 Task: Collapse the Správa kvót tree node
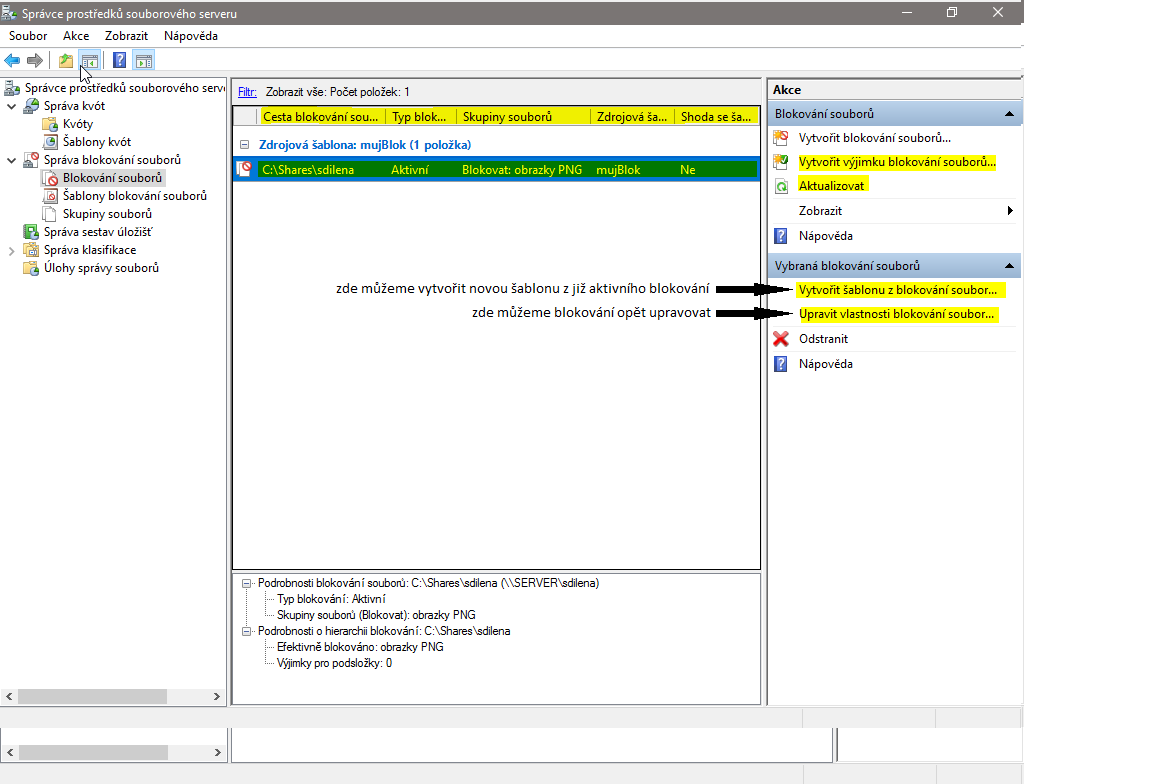coord(11,106)
